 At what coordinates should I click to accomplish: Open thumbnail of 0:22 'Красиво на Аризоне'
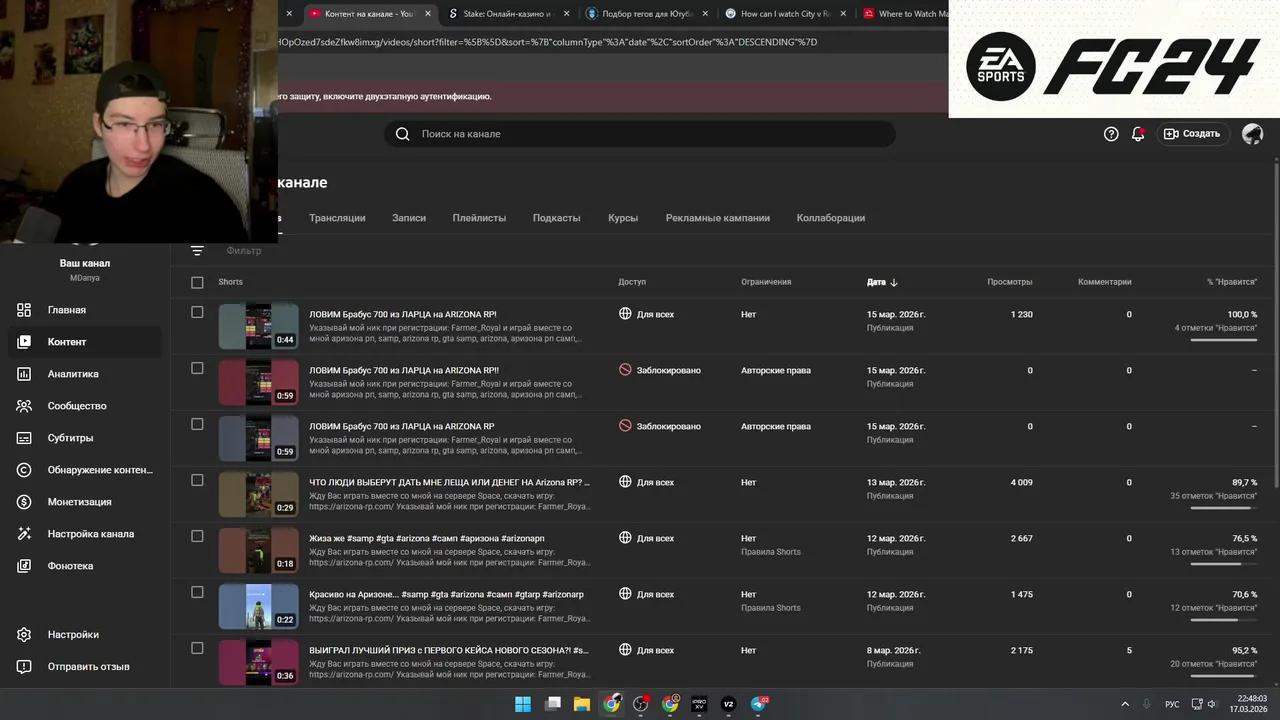click(x=259, y=606)
